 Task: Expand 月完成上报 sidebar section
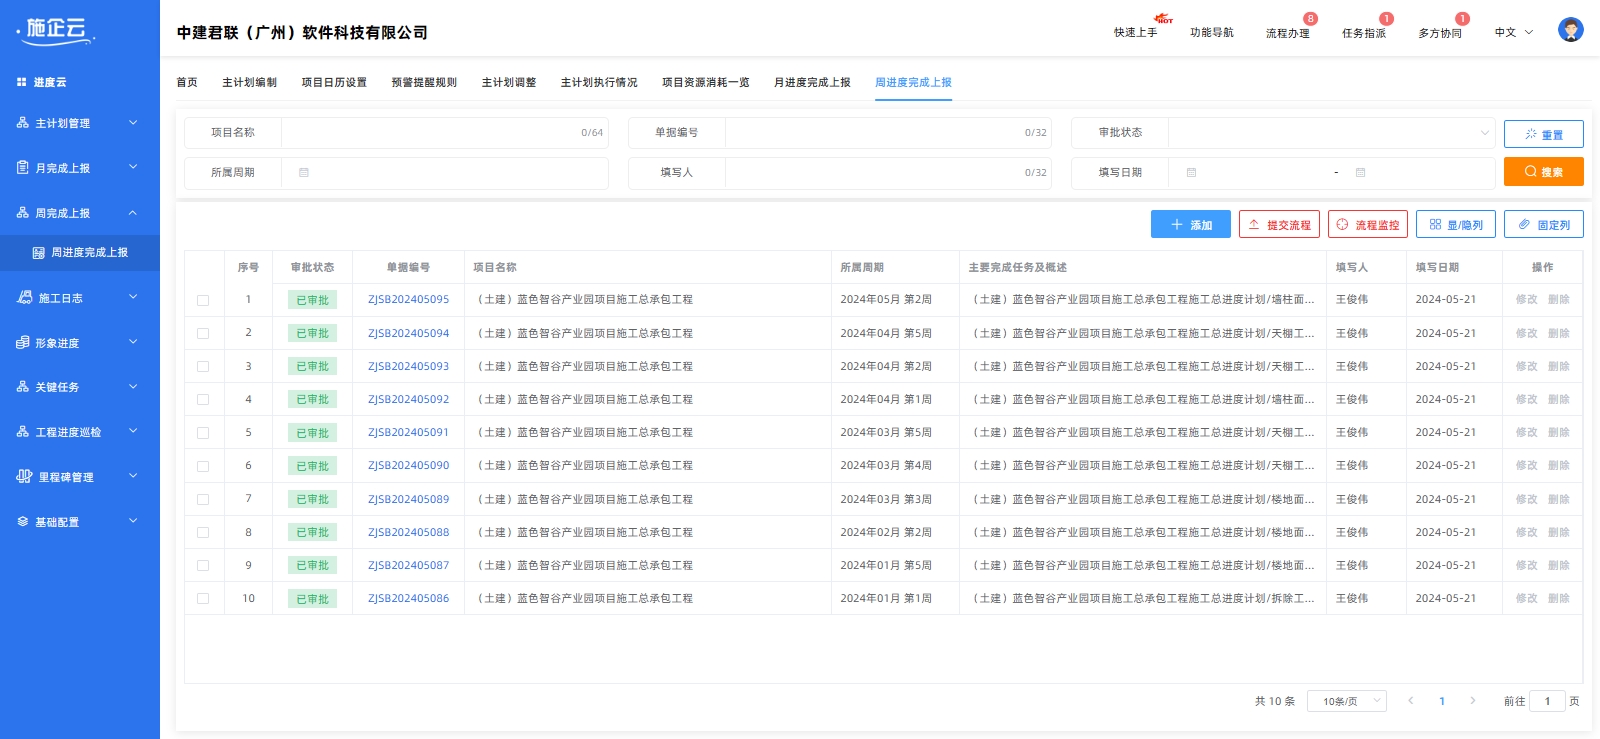[x=133, y=167]
